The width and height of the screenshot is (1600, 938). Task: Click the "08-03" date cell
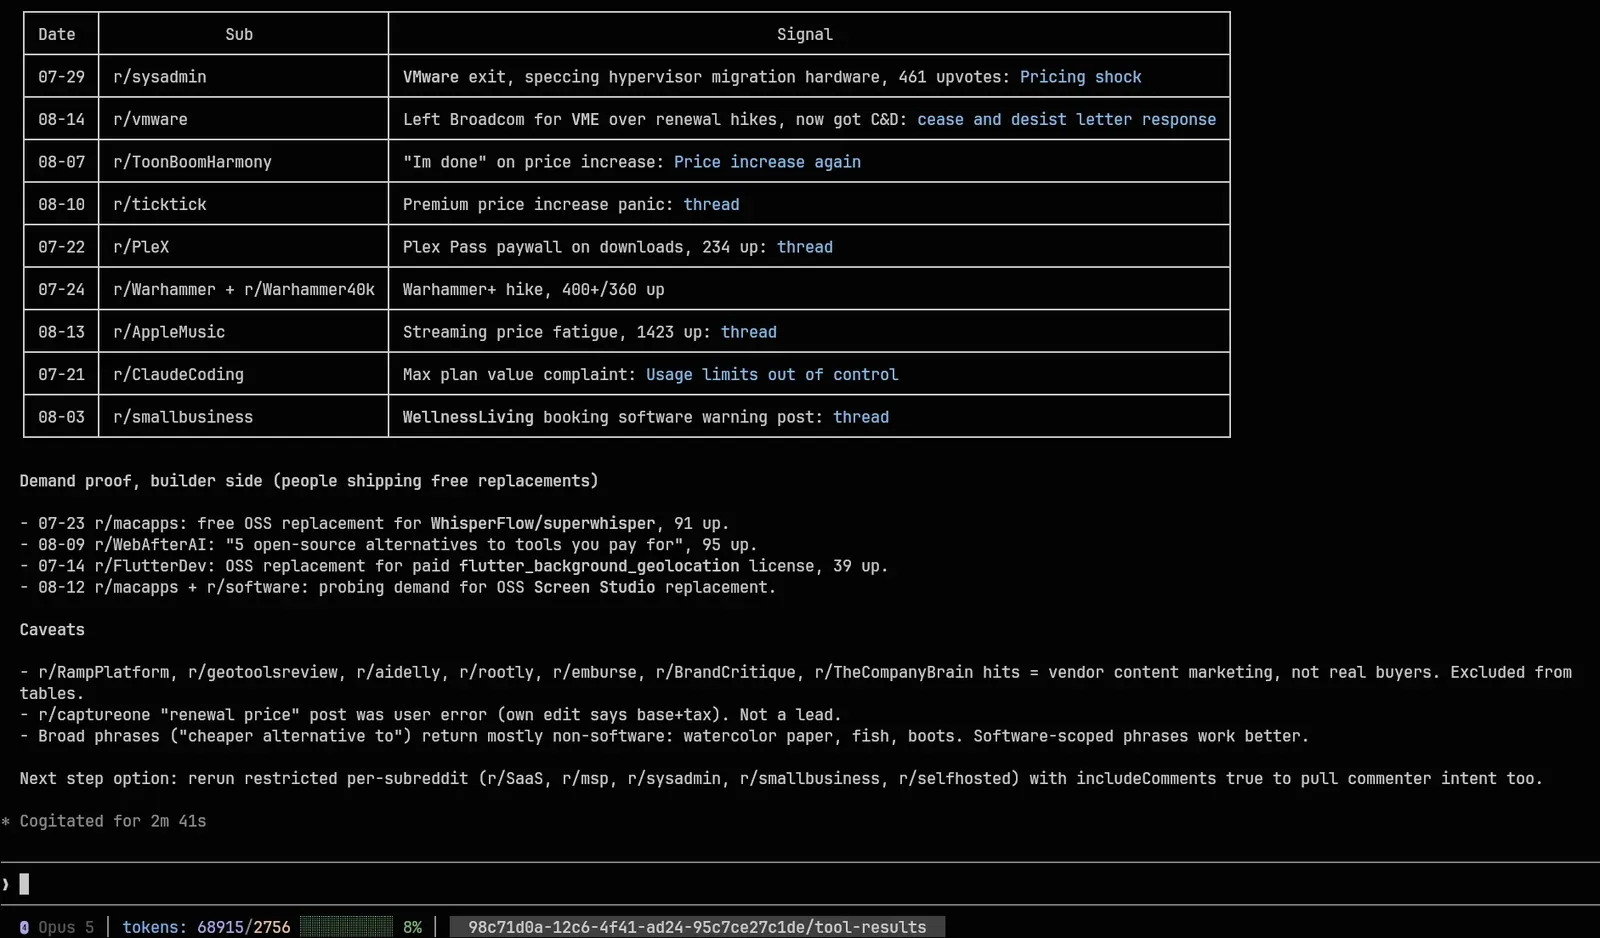click(61, 417)
